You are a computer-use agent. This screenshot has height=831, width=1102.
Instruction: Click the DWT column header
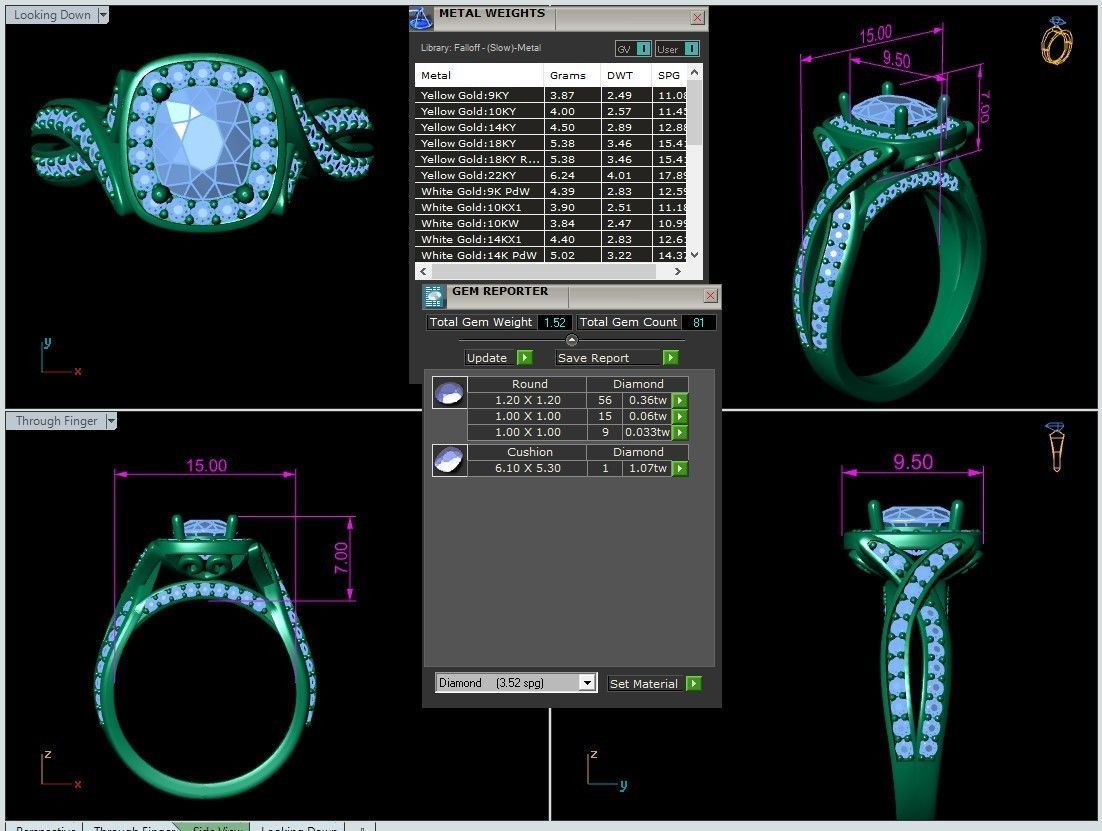(625, 75)
